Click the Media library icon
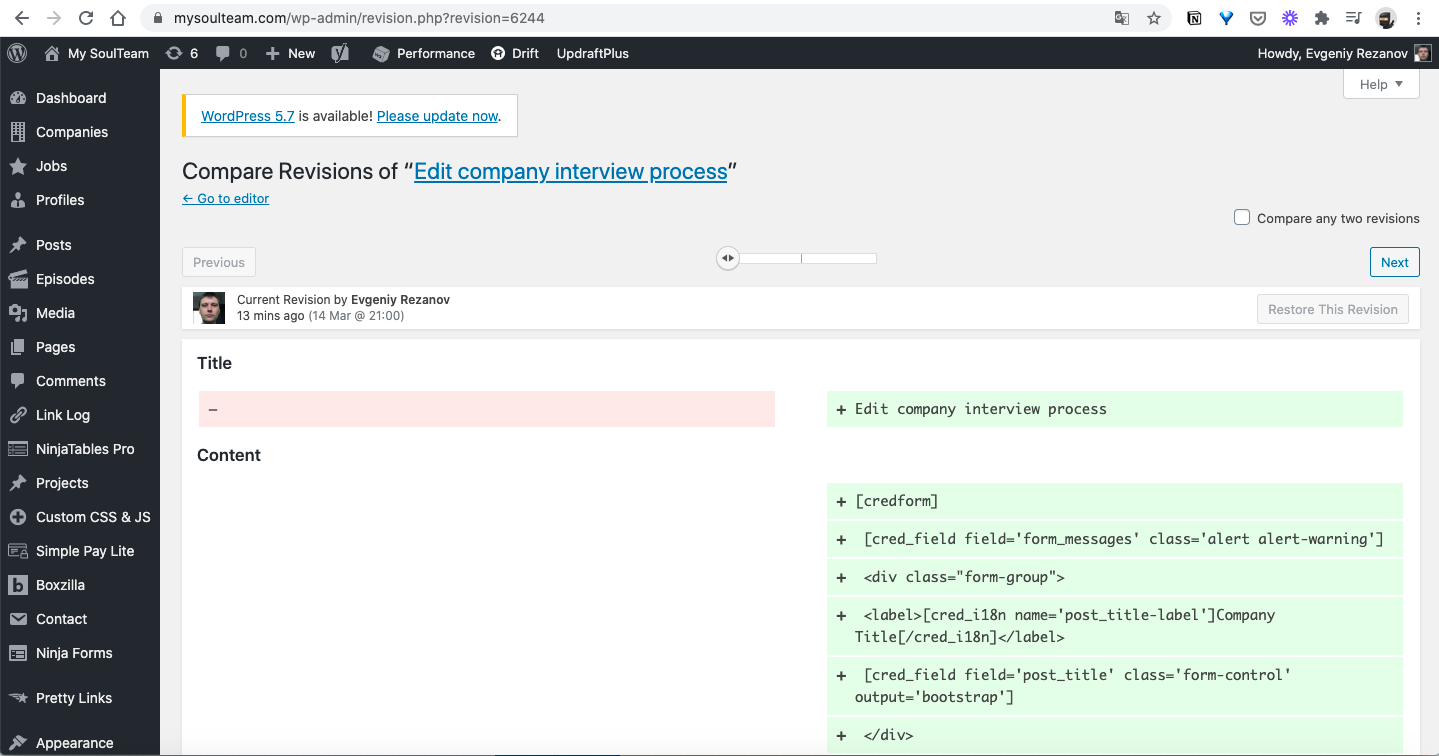The height and width of the screenshot is (756, 1439). point(18,313)
